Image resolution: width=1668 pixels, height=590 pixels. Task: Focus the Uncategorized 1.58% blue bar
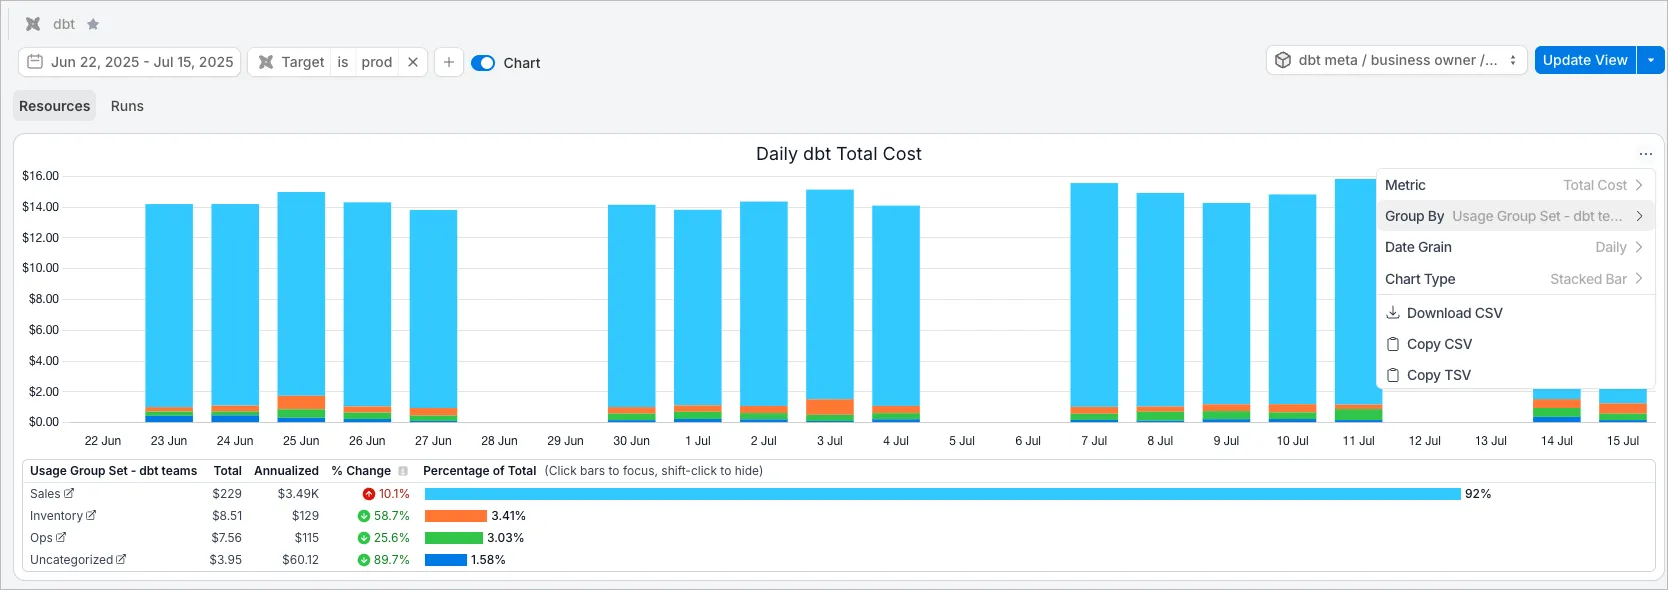(x=446, y=560)
